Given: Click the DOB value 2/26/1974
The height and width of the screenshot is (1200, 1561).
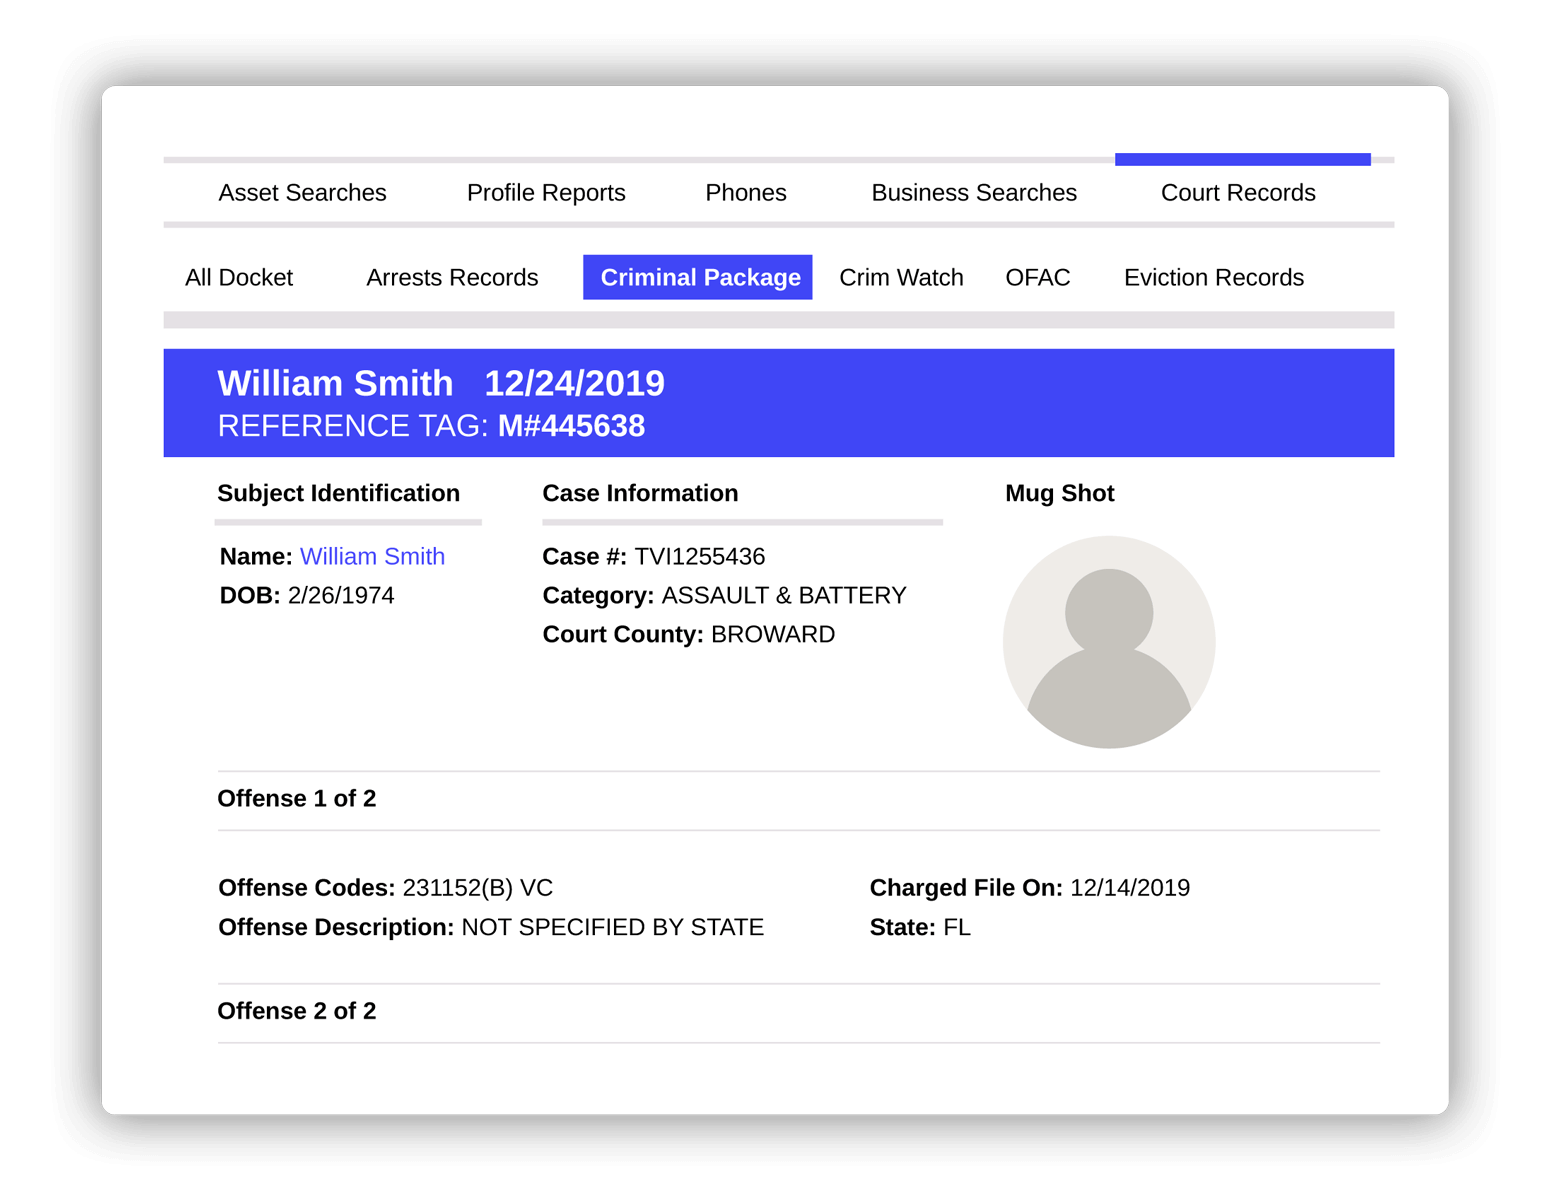Looking at the screenshot, I should pyautogui.click(x=341, y=595).
